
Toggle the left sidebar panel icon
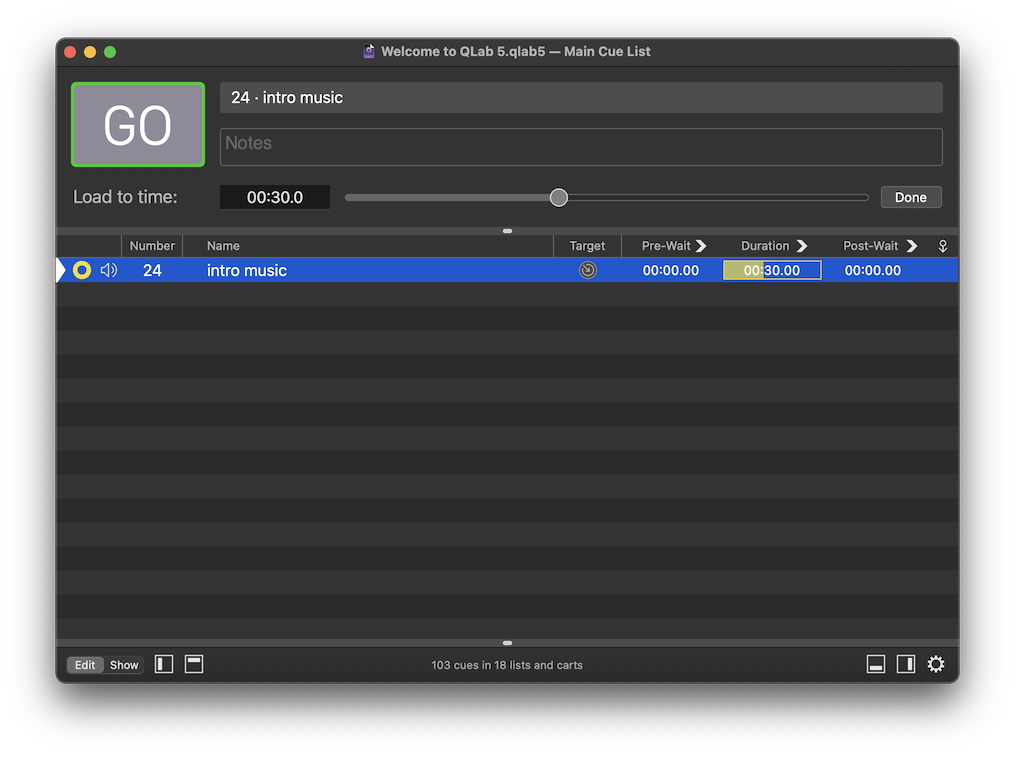click(x=163, y=664)
